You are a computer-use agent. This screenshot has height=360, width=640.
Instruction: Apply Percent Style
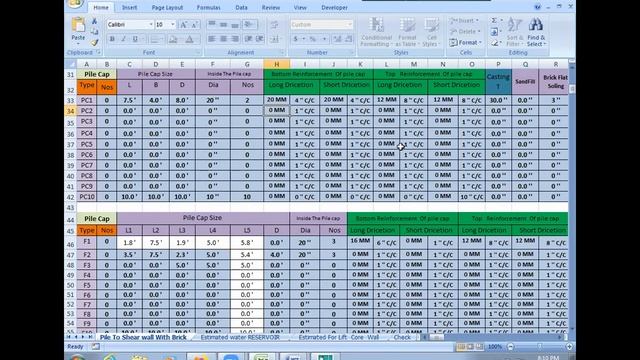click(312, 39)
